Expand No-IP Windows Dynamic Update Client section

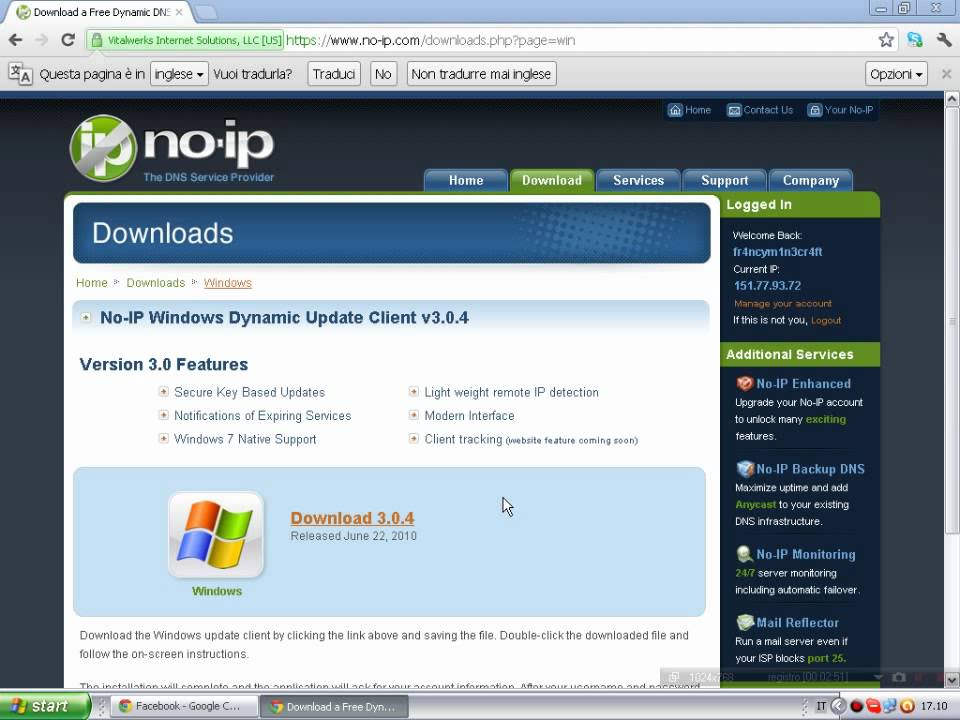86,317
